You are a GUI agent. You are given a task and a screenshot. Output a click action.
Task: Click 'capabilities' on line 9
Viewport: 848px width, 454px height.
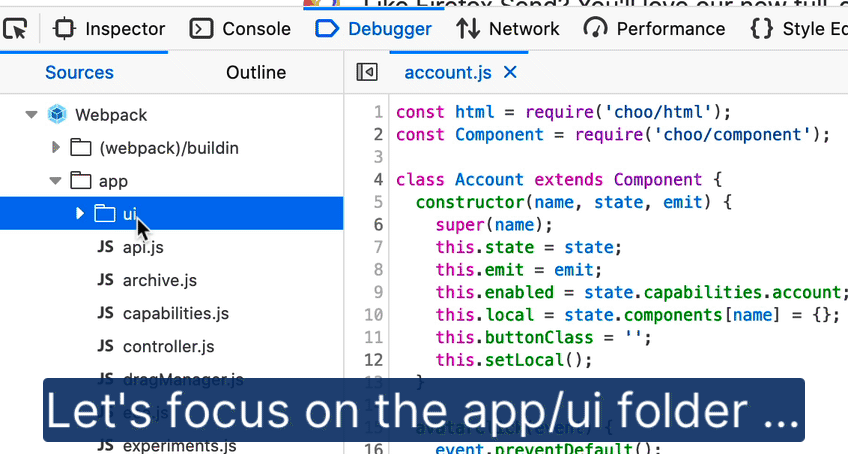702,292
